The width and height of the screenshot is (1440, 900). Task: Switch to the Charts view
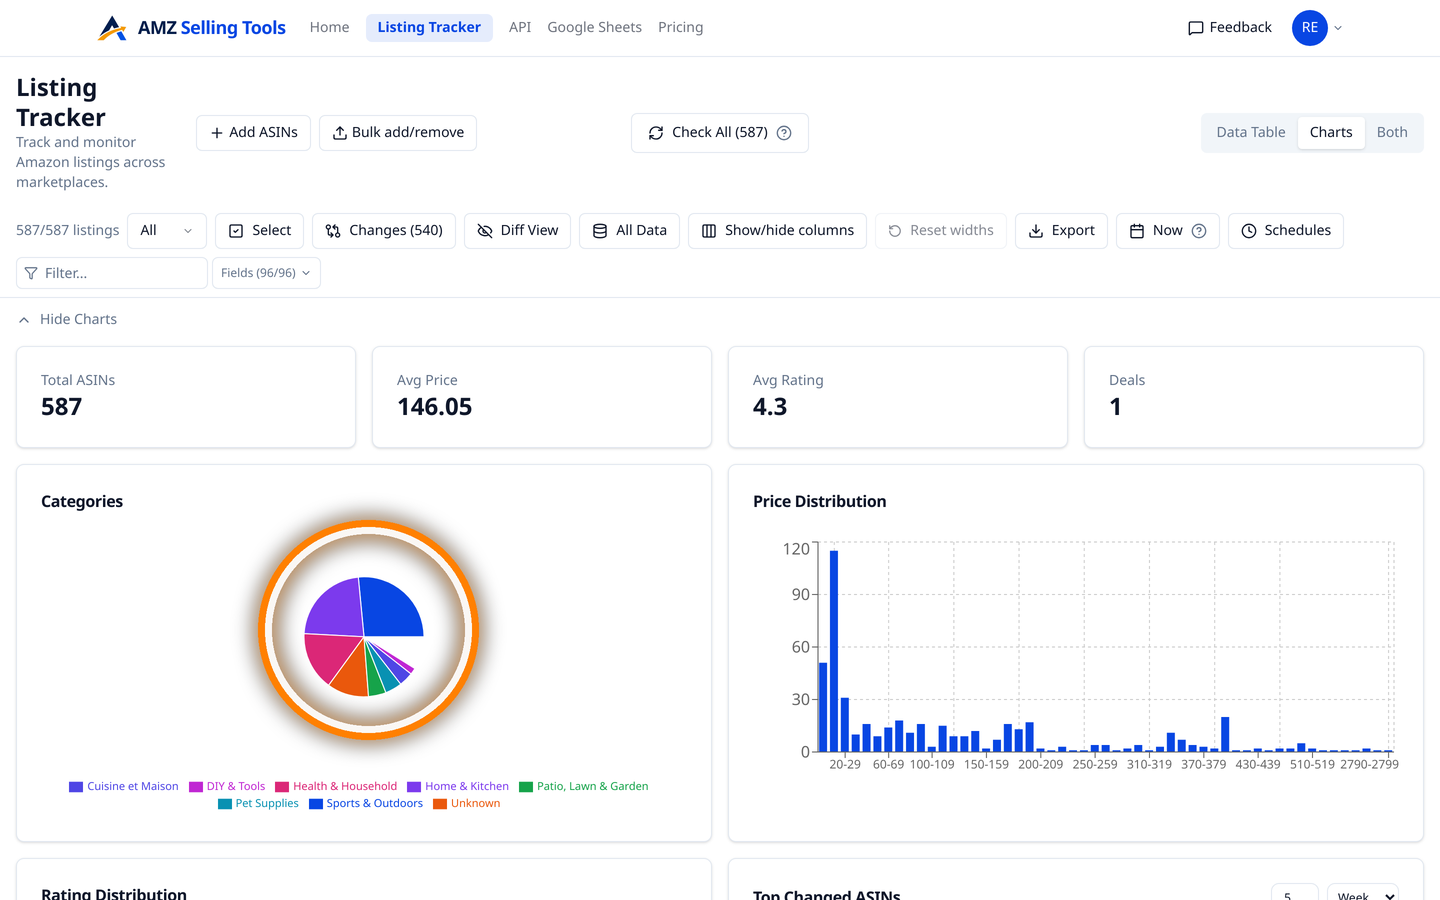(x=1331, y=132)
